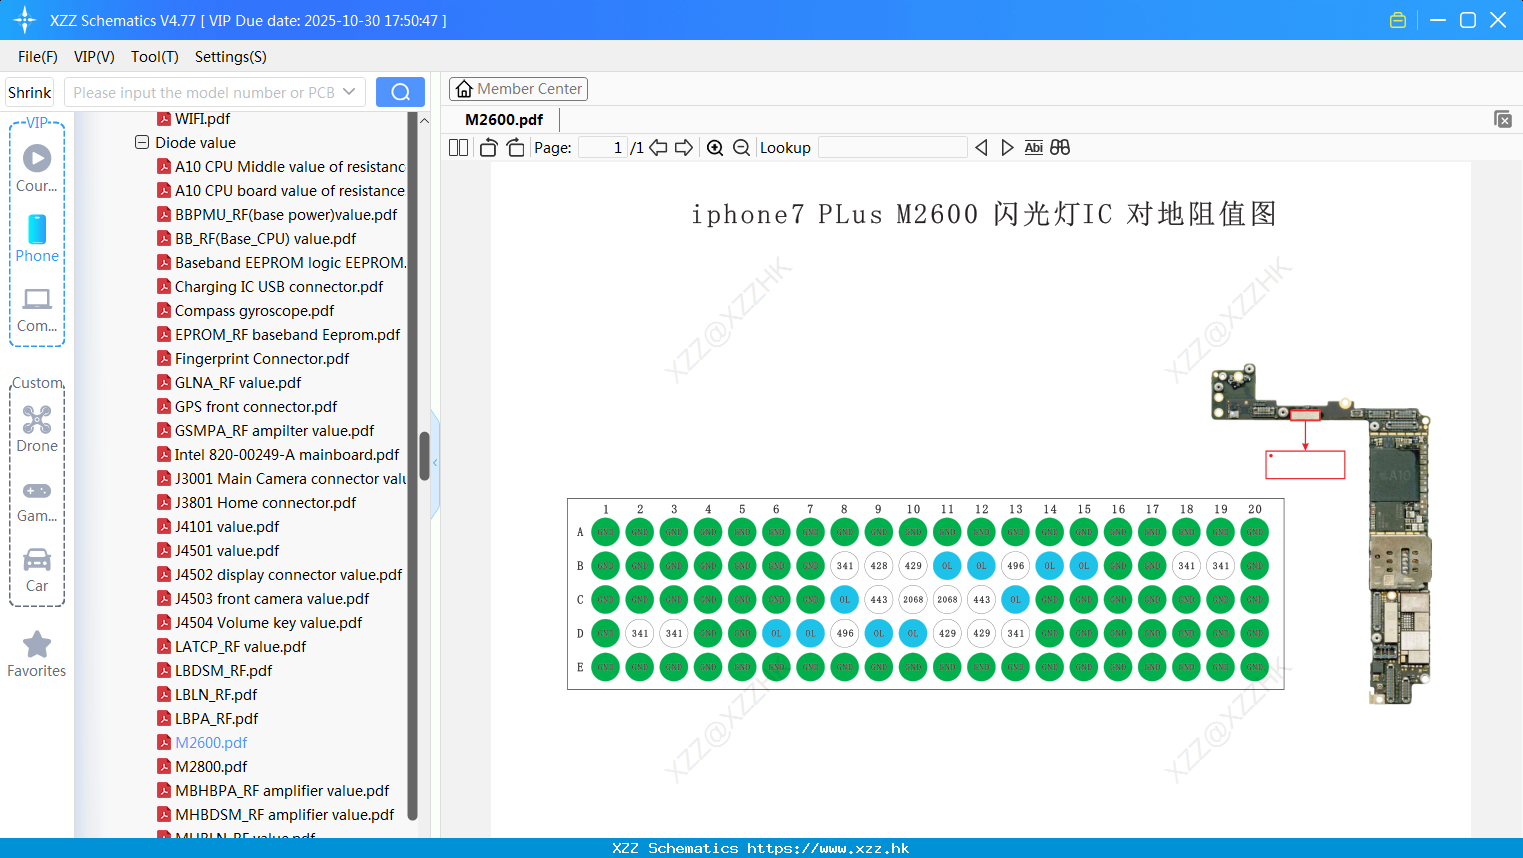Open Favorites star icon

pyautogui.click(x=37, y=655)
